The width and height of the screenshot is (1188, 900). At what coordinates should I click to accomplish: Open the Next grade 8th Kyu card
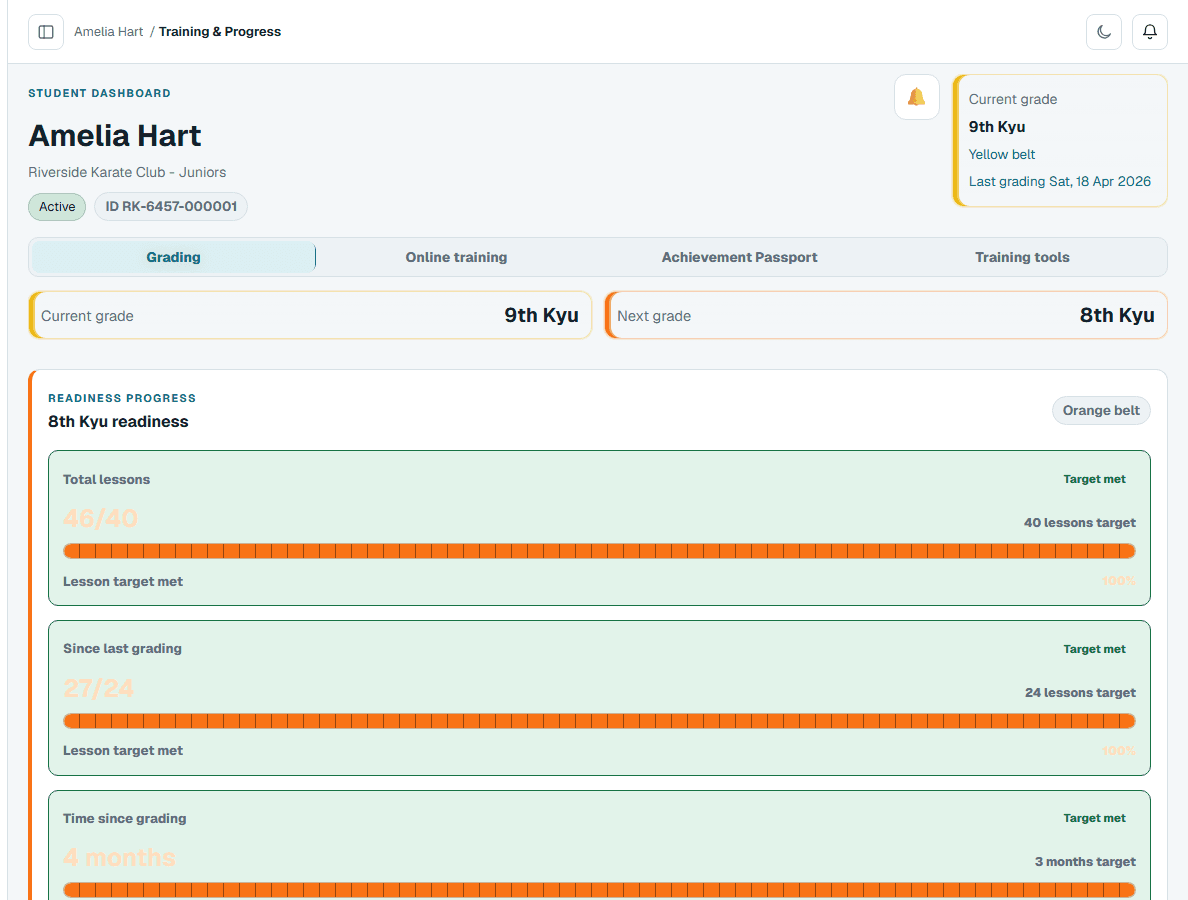point(886,315)
